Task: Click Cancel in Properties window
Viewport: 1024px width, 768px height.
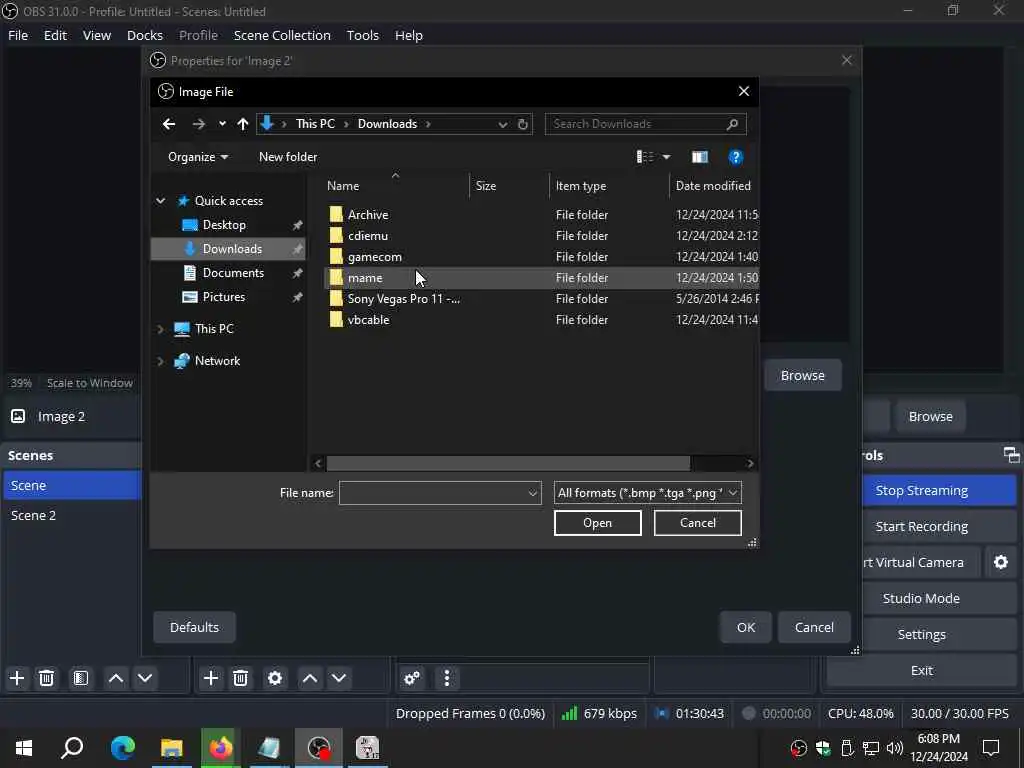Action: (x=814, y=627)
